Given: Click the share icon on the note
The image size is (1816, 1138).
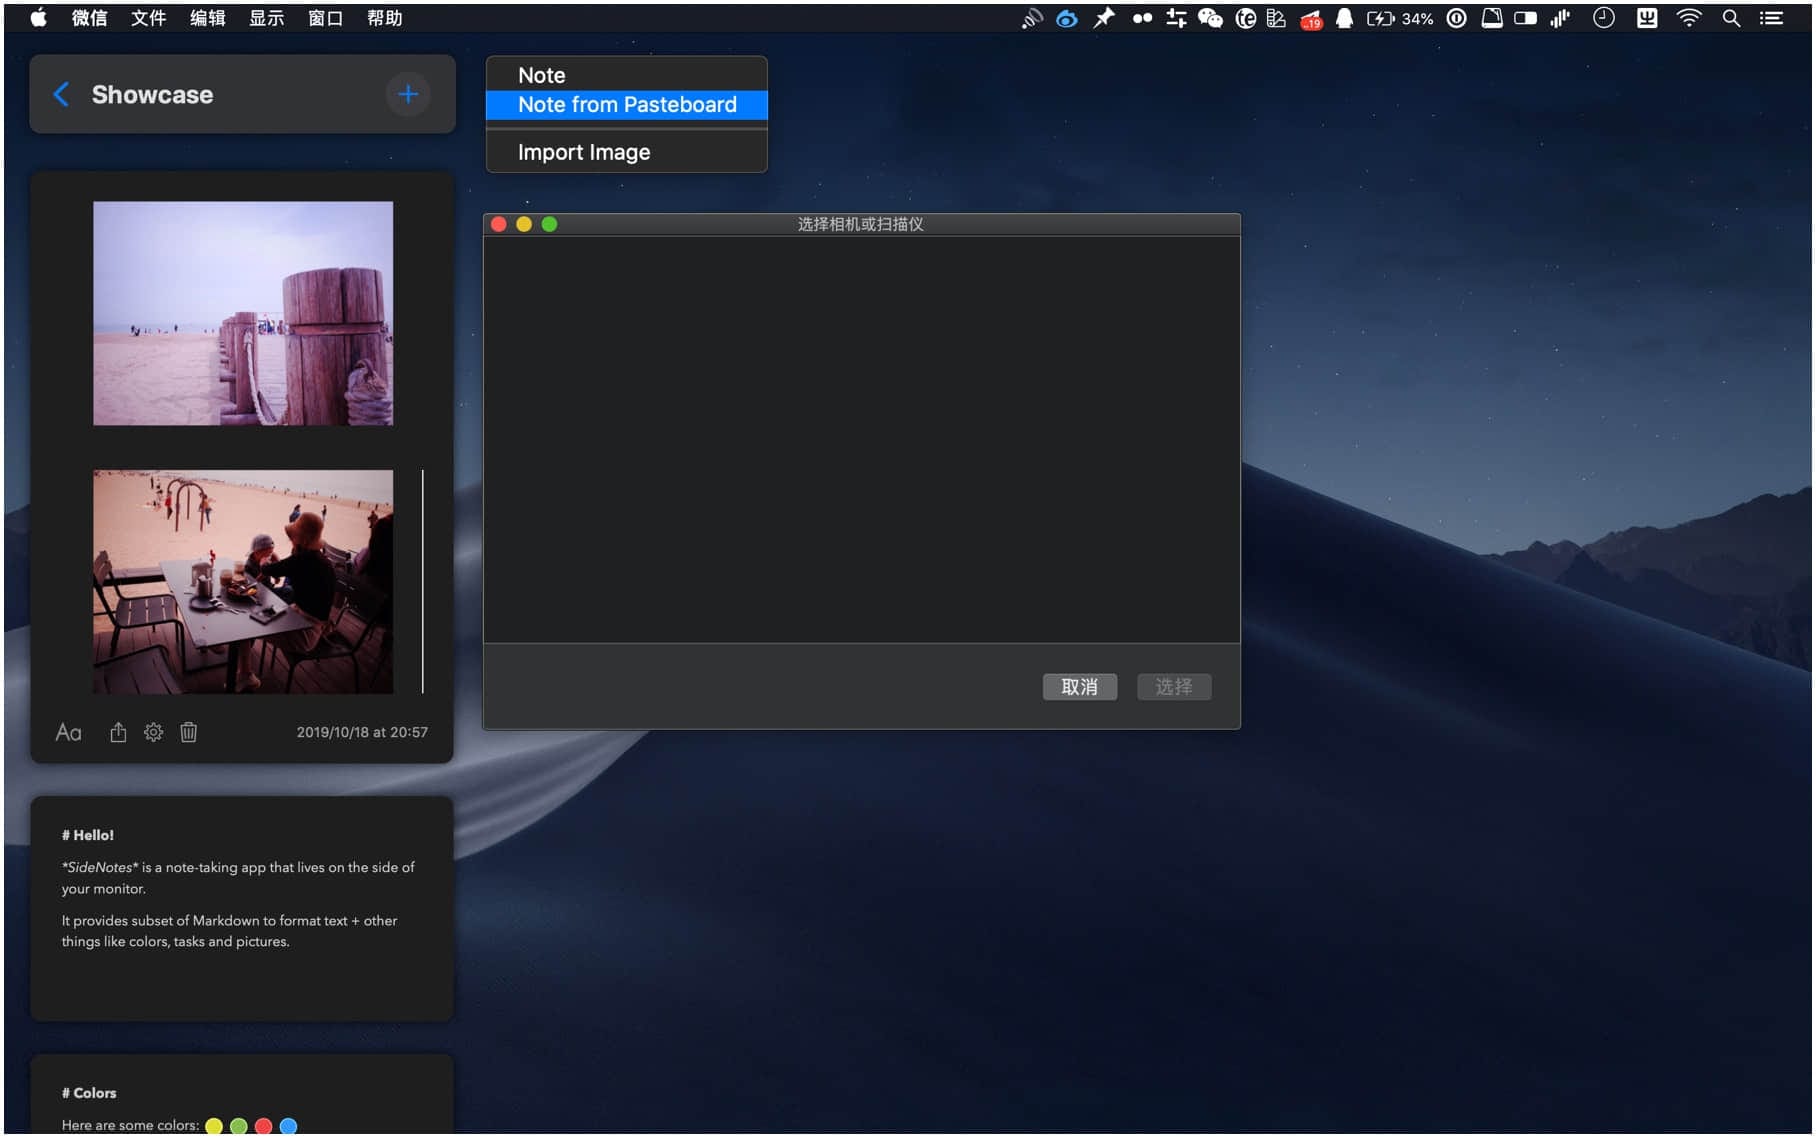Looking at the screenshot, I should coord(118,732).
